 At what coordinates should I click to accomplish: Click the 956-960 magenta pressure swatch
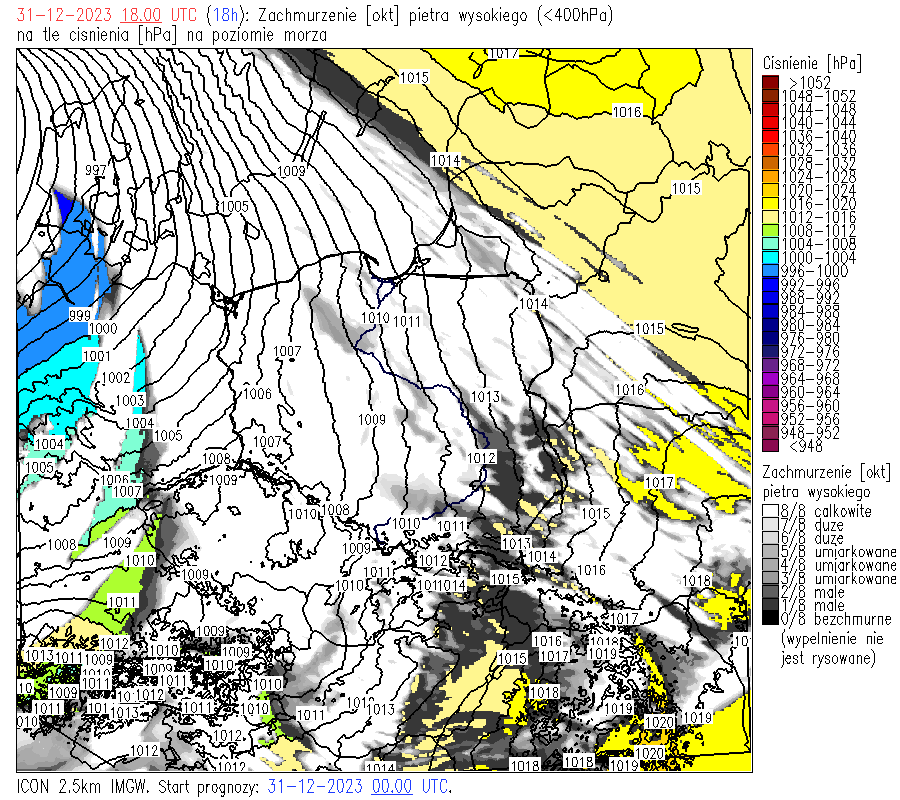(770, 406)
